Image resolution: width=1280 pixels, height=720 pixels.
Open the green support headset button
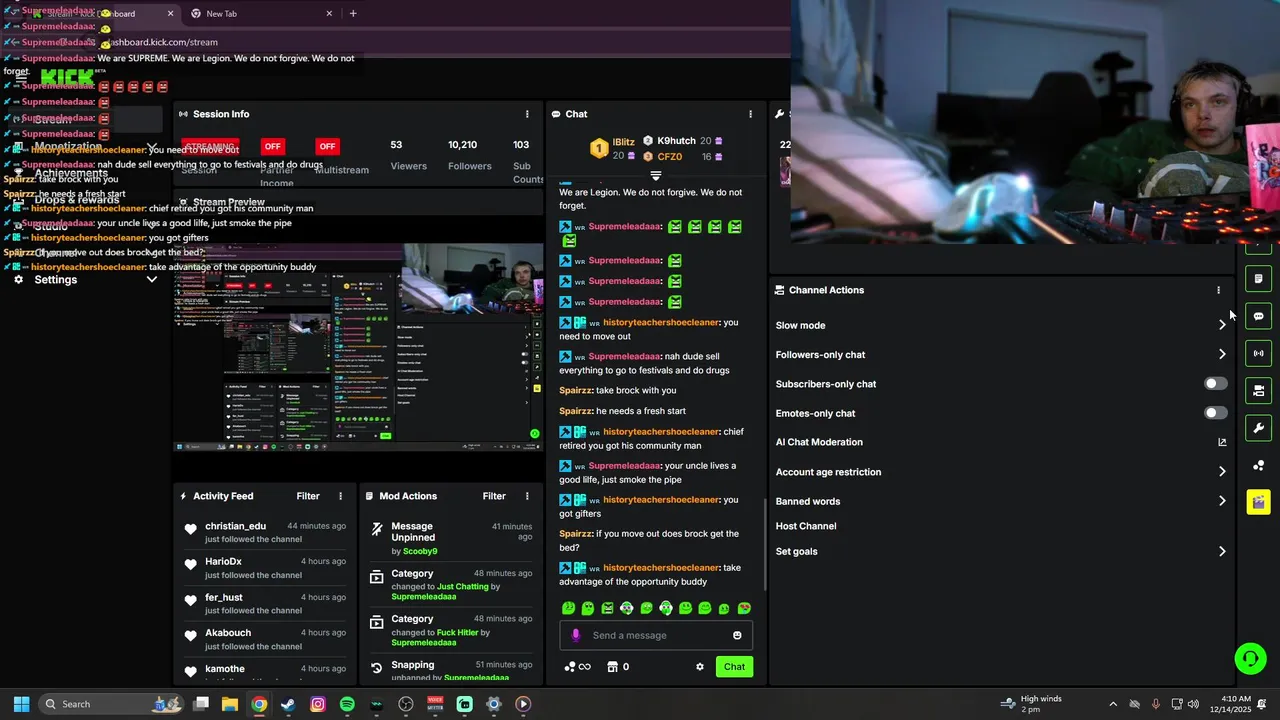[x=1250, y=657]
